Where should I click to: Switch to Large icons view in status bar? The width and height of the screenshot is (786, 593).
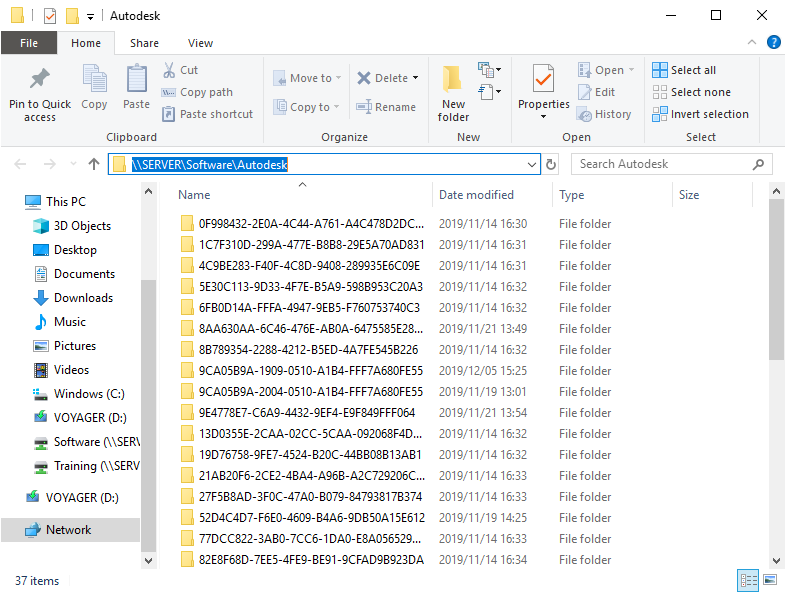click(770, 580)
